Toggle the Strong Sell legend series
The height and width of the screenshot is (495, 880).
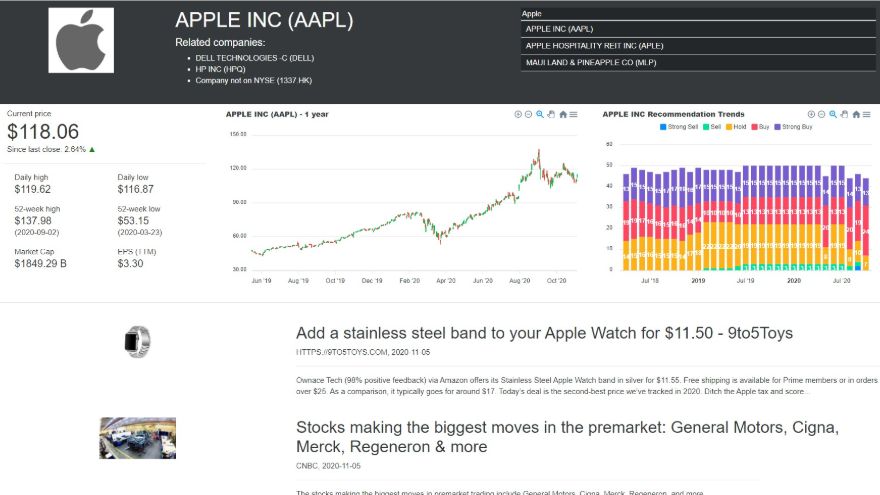pyautogui.click(x=679, y=127)
